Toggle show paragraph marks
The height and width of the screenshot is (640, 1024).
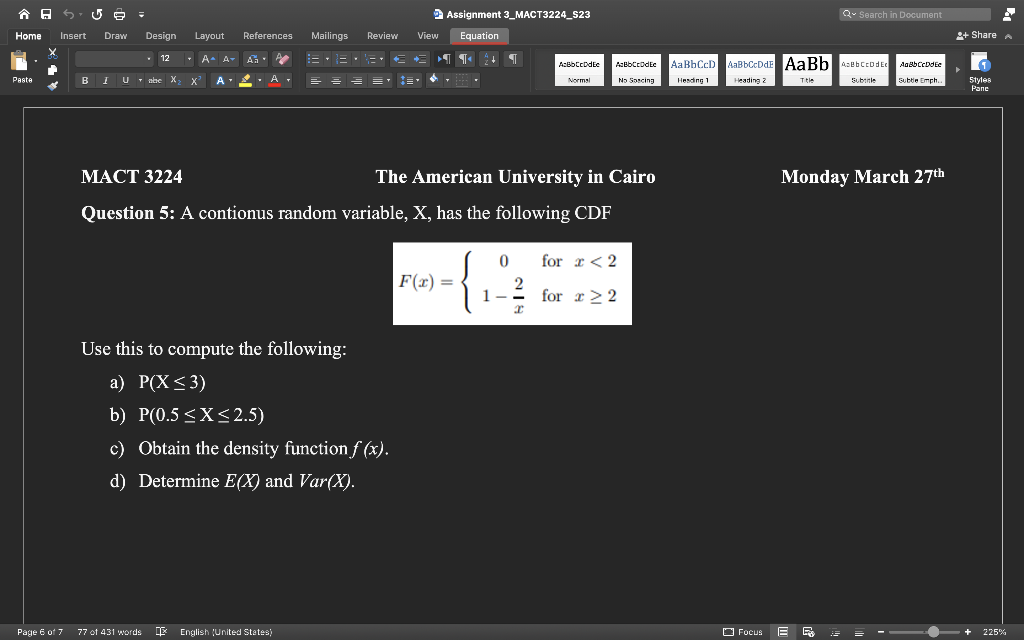click(x=513, y=59)
